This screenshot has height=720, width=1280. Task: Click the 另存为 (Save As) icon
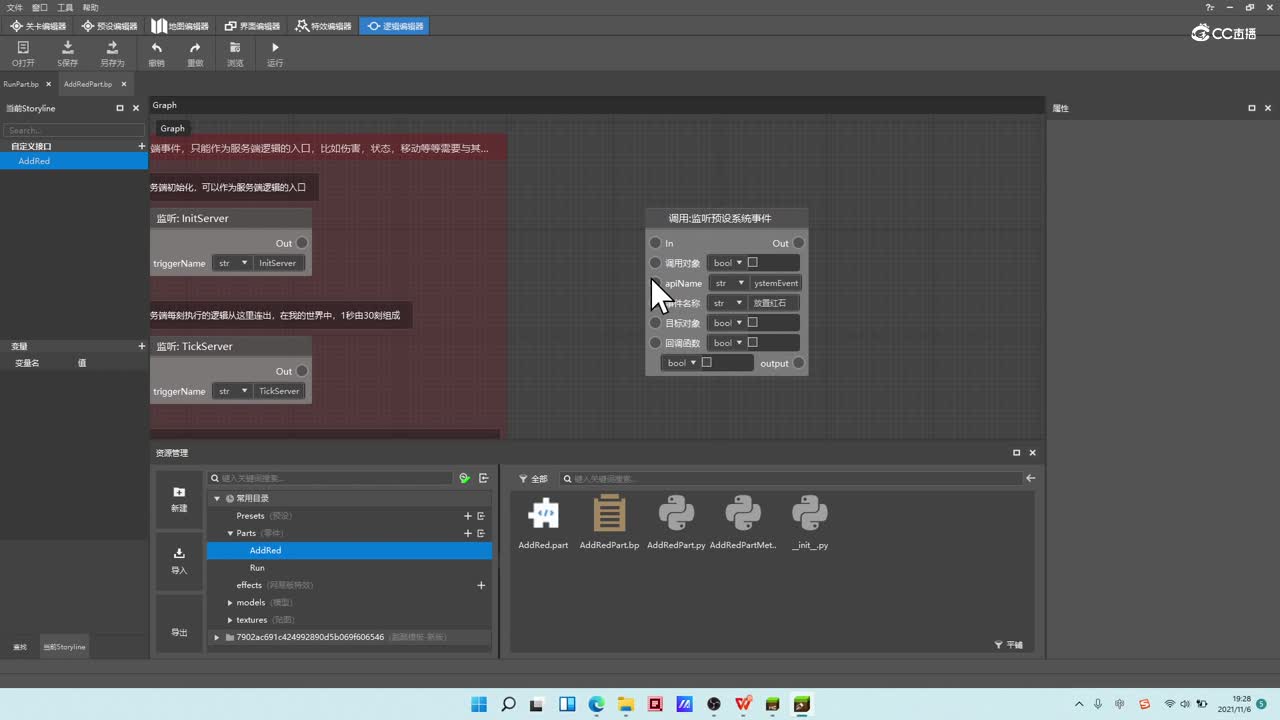(112, 48)
